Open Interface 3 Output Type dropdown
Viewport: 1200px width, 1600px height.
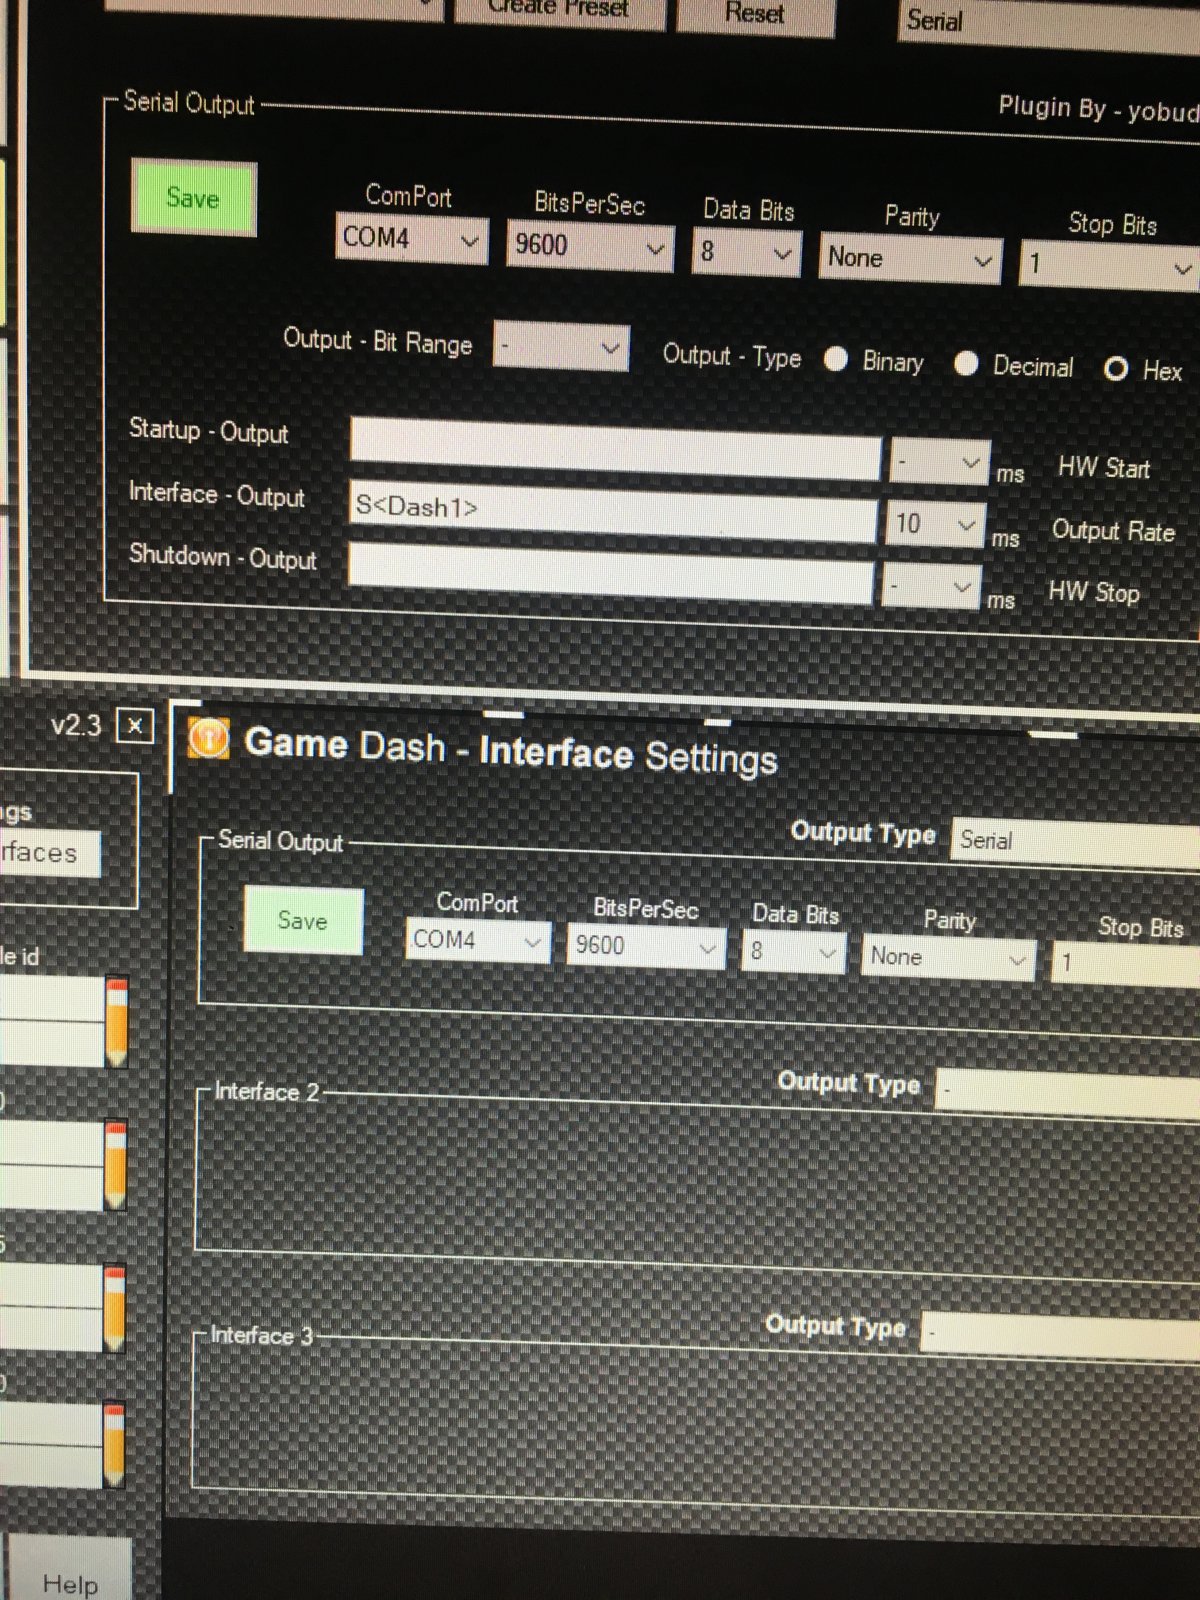pos(1060,1333)
